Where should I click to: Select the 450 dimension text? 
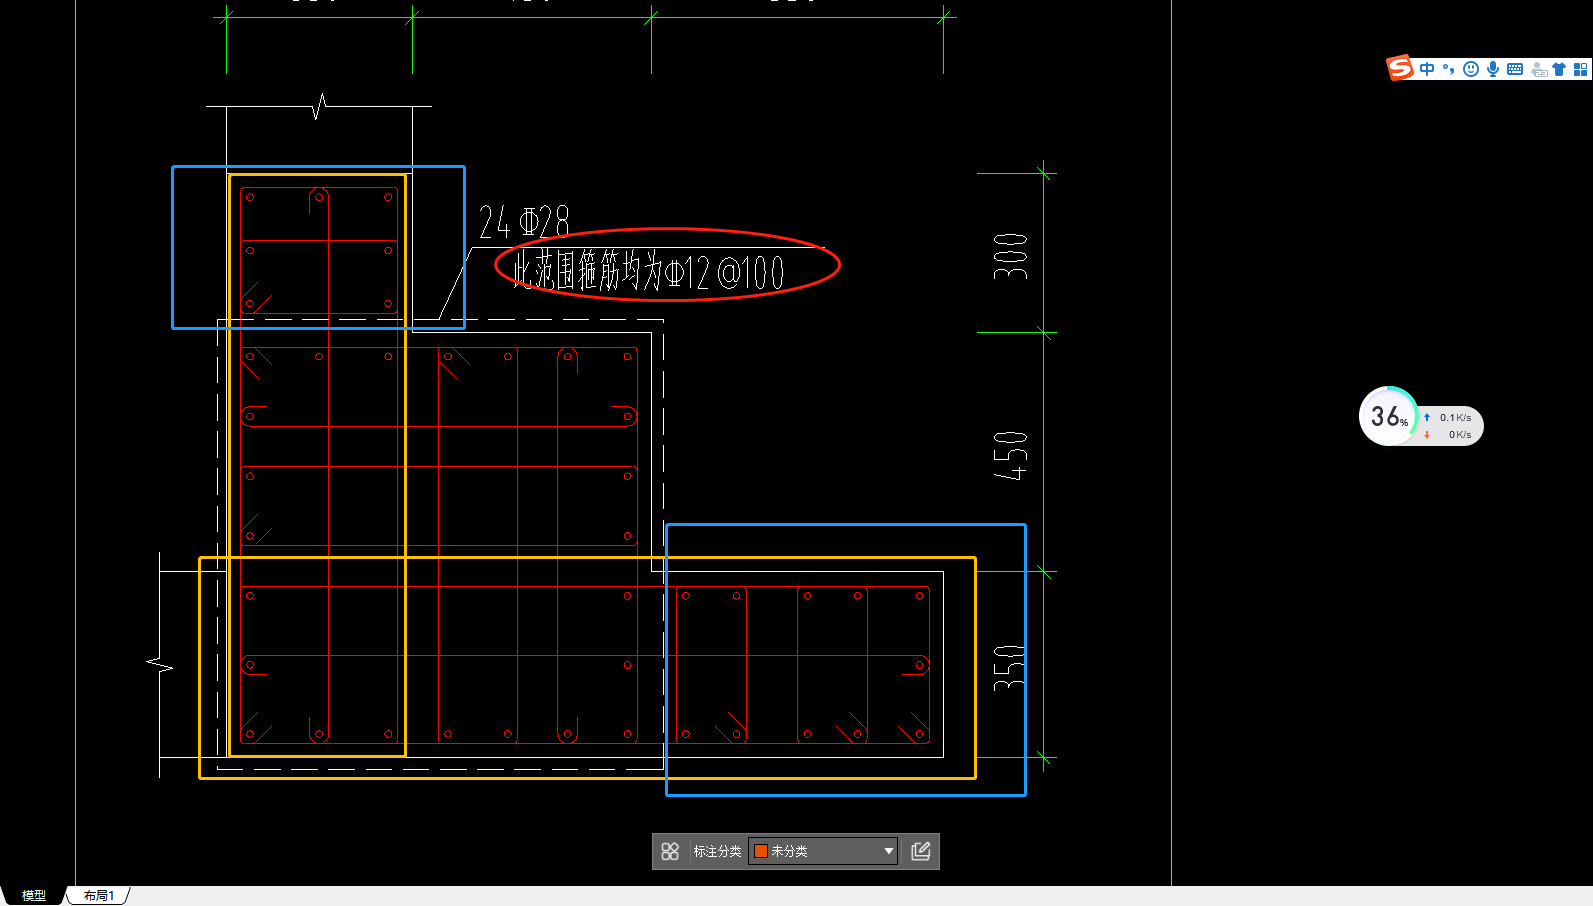point(1010,456)
